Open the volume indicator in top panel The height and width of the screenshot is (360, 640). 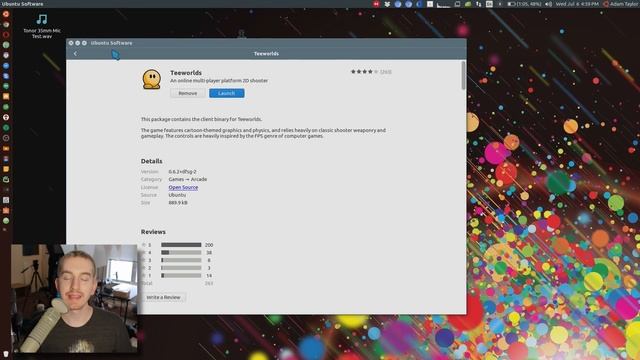pyautogui.click(x=549, y=4)
